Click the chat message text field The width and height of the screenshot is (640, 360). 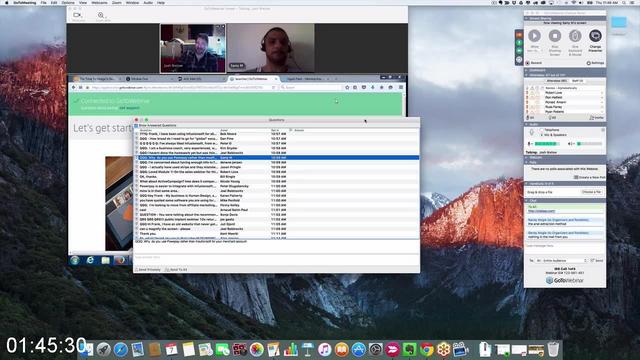point(565,248)
